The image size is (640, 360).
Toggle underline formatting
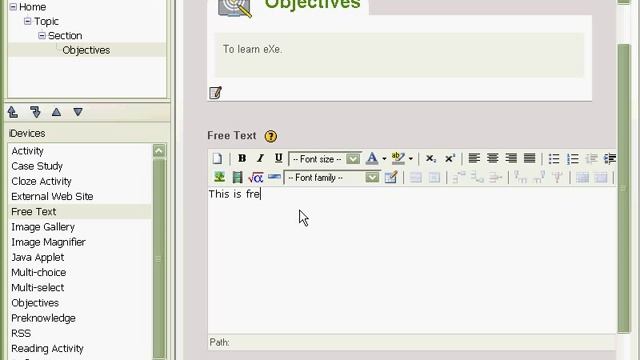pyautogui.click(x=278, y=158)
